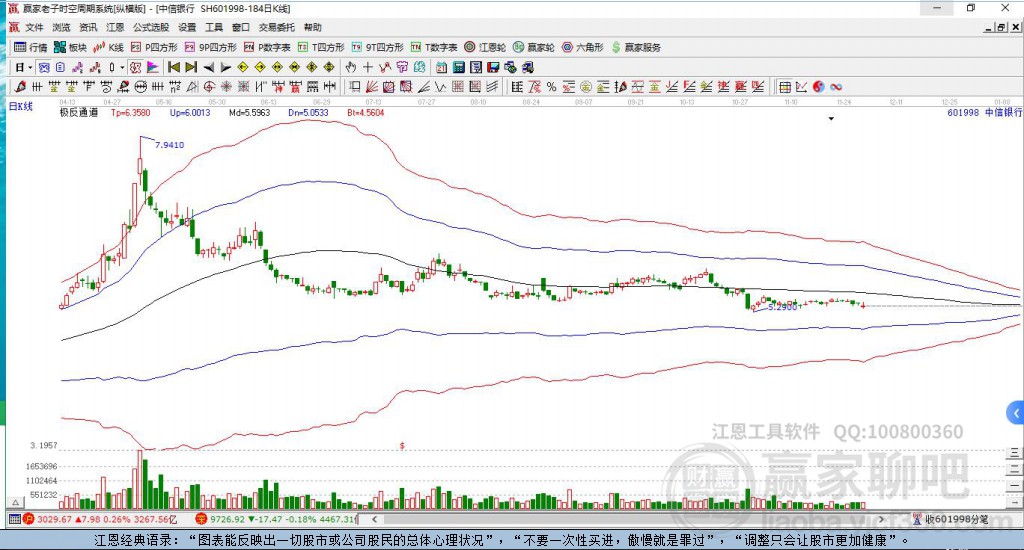Image resolution: width=1024 pixels, height=550 pixels.
Task: Expand the dropdown arrow next to 0
Action: (x=122, y=67)
